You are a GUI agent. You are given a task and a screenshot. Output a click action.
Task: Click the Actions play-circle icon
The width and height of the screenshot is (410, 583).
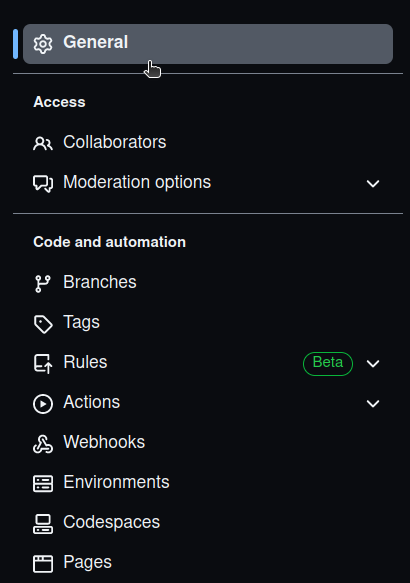[x=43, y=404]
